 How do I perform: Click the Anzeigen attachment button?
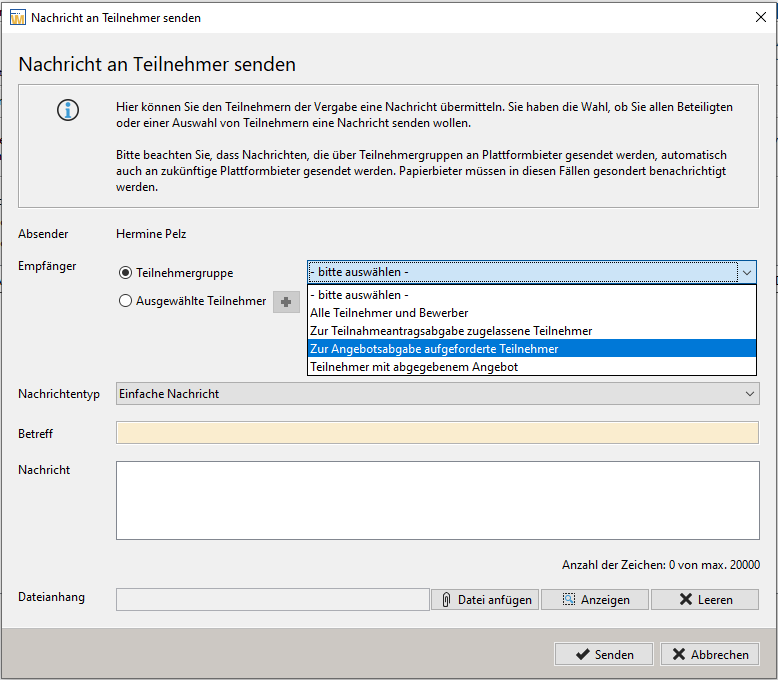pyautogui.click(x=595, y=600)
